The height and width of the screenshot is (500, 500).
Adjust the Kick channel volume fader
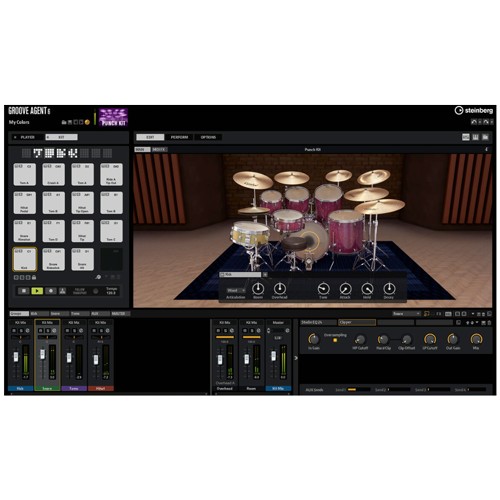click(x=16, y=357)
